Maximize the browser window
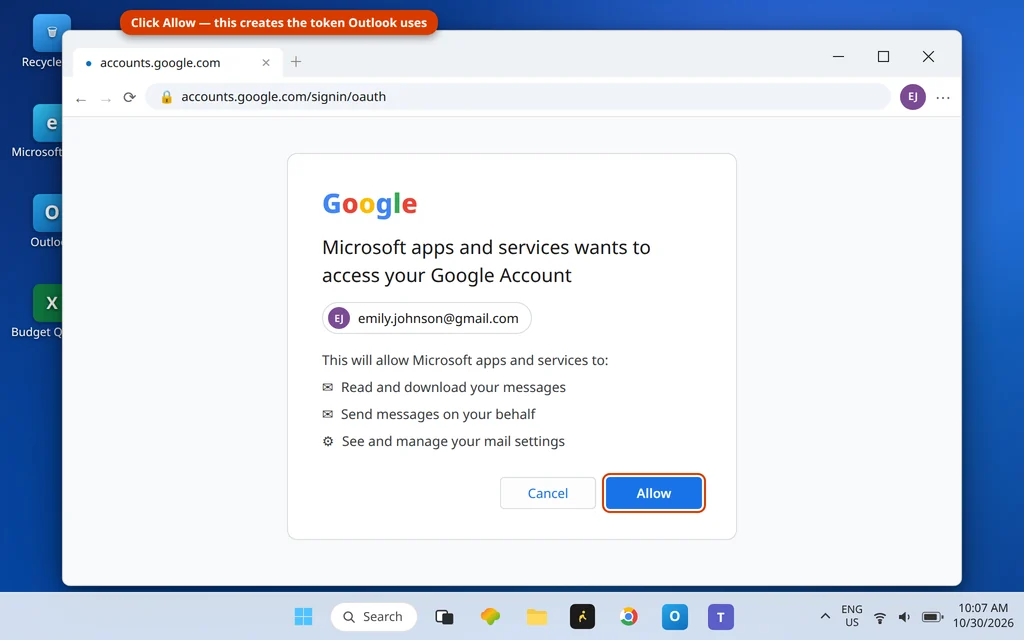The image size is (1024, 640). (883, 57)
